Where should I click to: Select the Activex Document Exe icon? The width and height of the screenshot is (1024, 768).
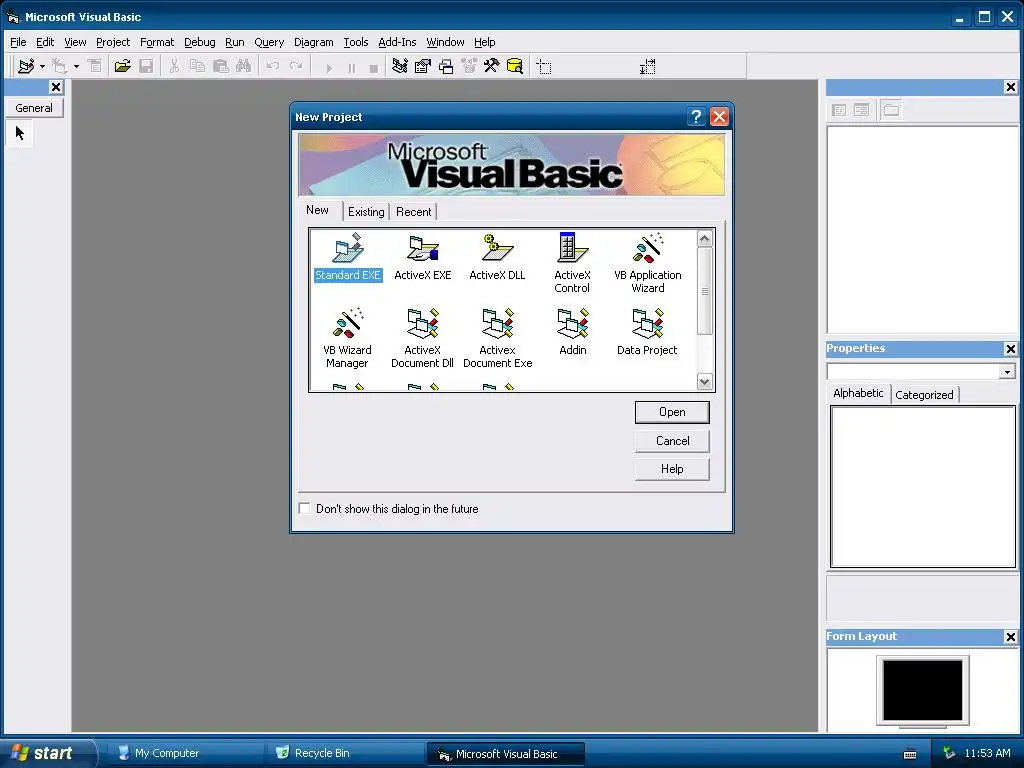(x=498, y=338)
